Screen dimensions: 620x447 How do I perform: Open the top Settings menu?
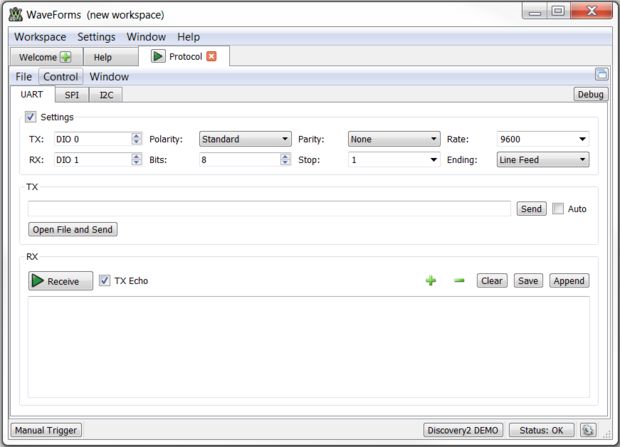[x=96, y=37]
